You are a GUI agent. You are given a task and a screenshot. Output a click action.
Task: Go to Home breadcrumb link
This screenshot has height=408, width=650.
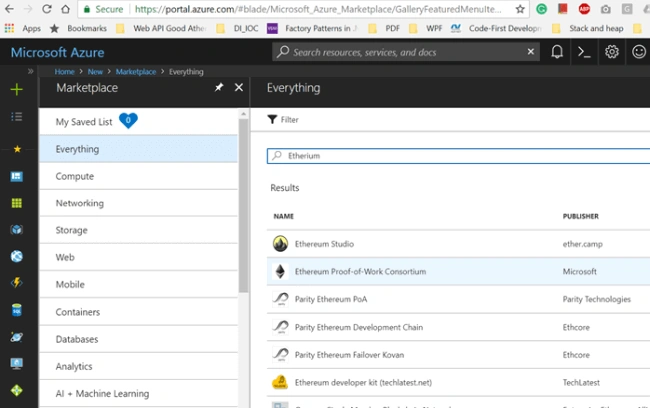64,72
